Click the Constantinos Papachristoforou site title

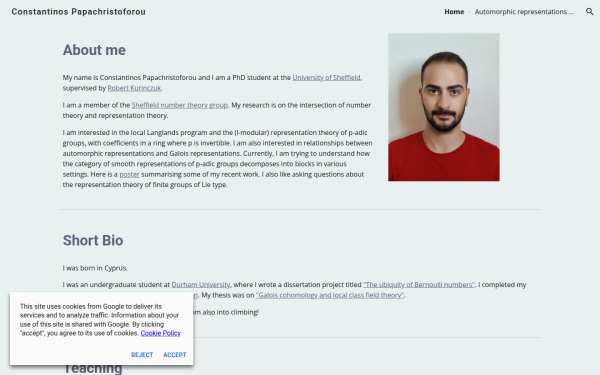[78, 12]
